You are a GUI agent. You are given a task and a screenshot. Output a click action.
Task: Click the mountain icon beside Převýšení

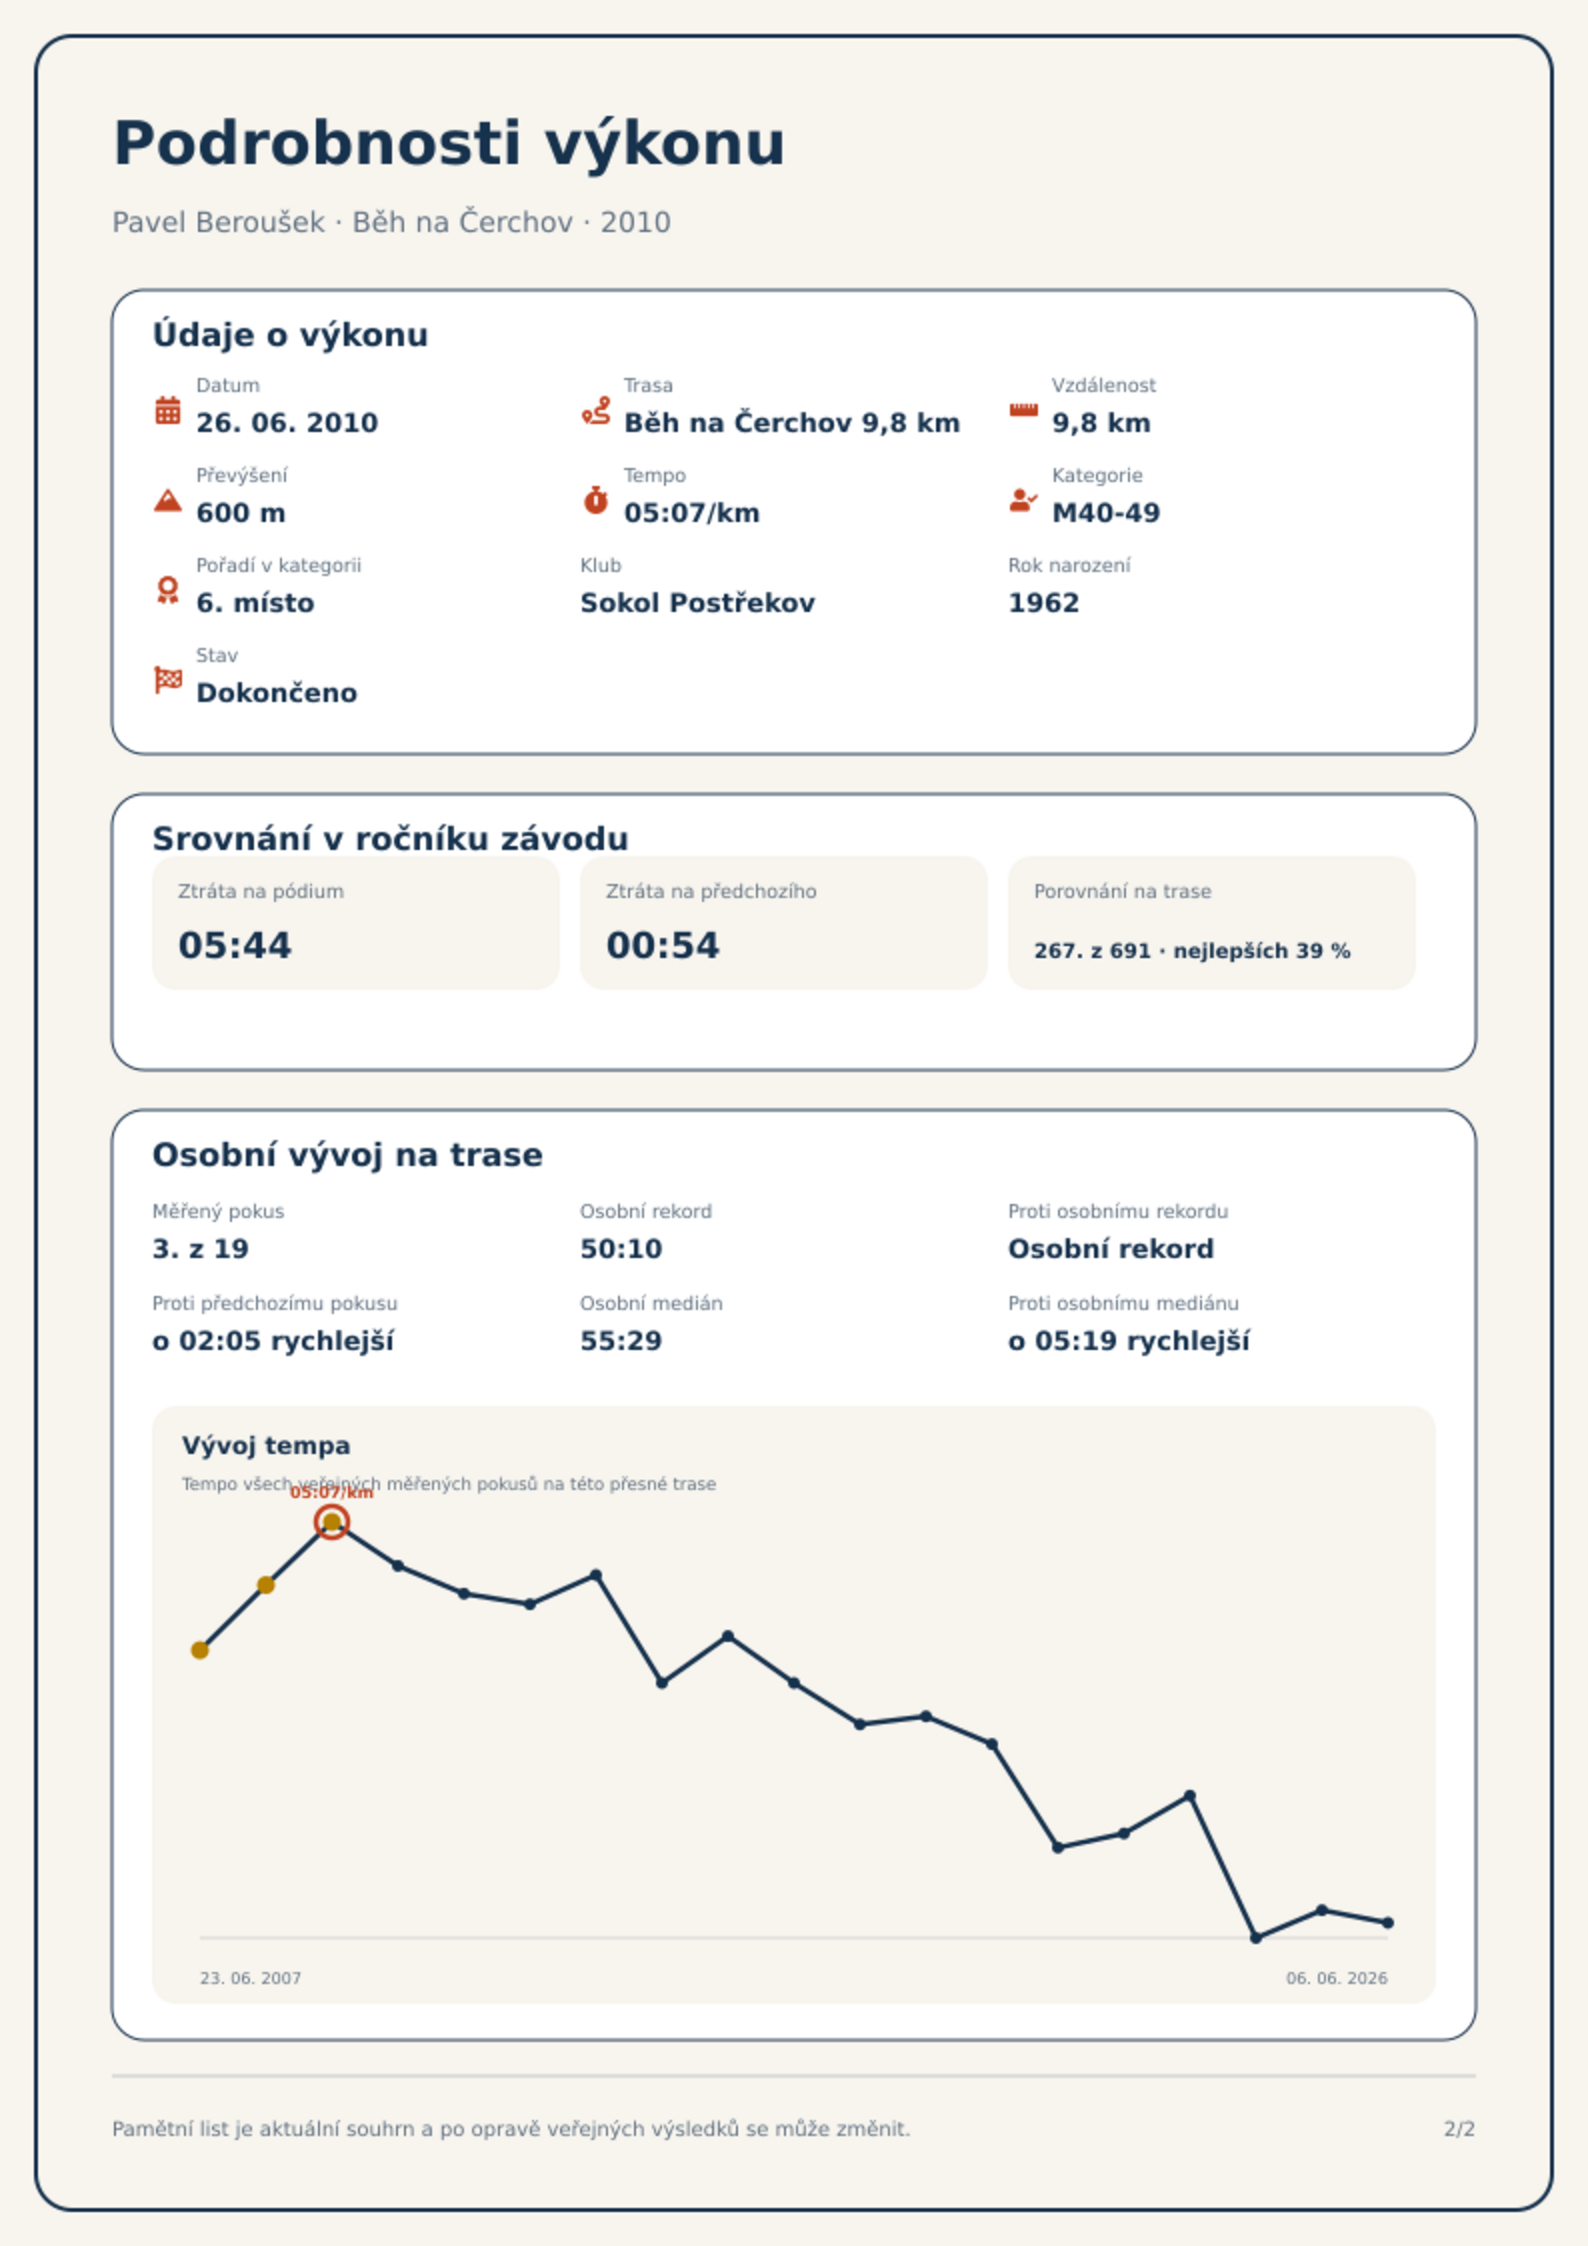(168, 500)
